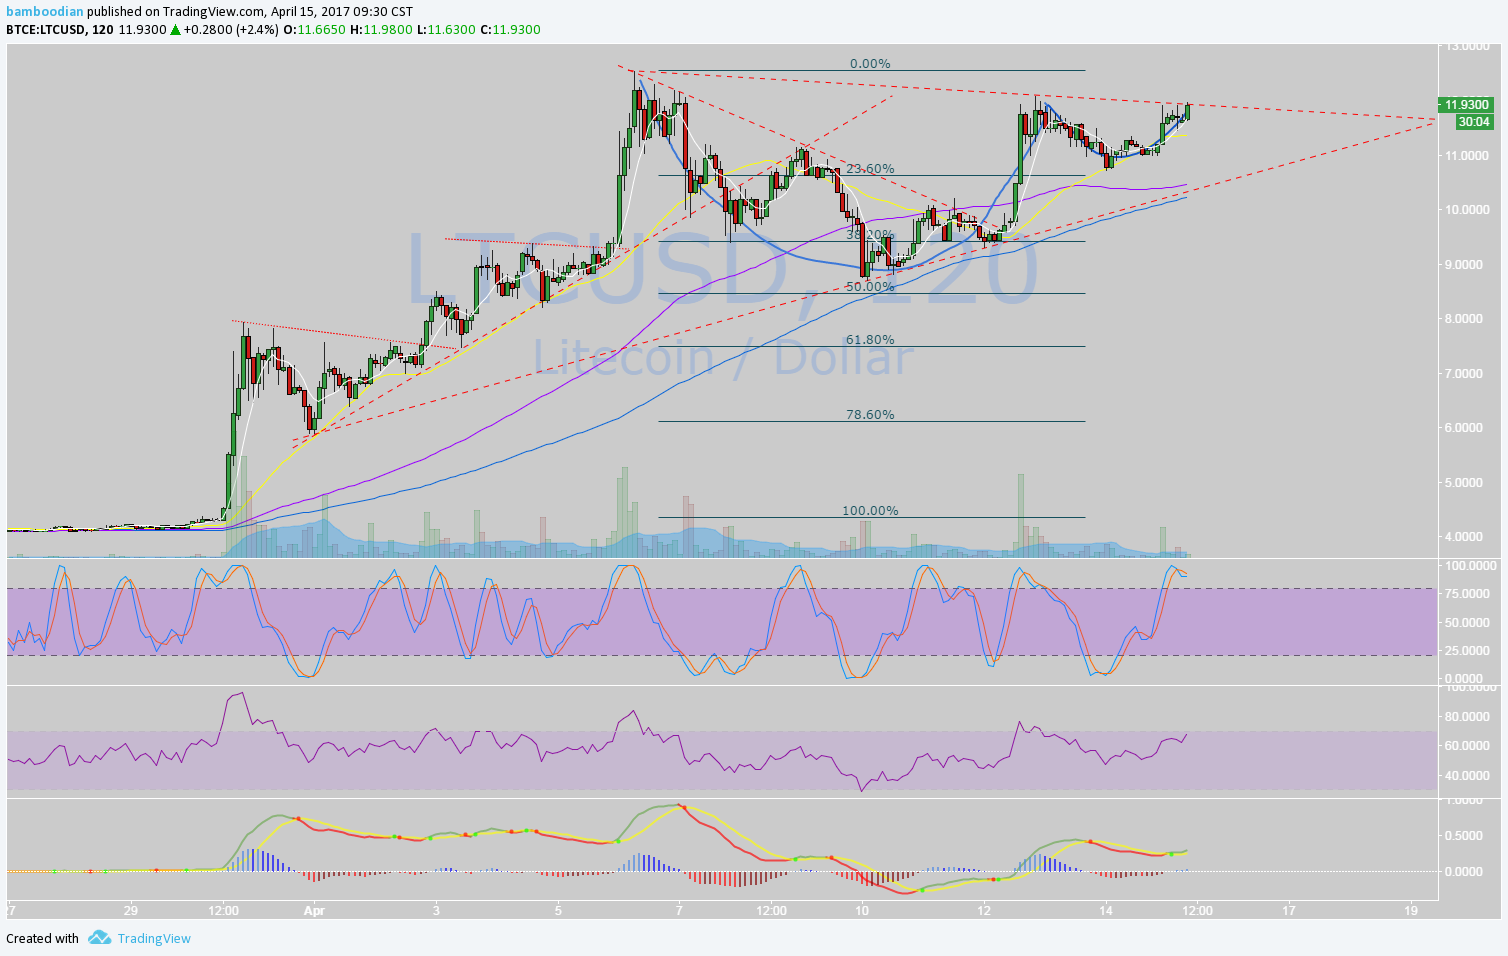Click the green up-arrow change indicator

click(x=175, y=30)
